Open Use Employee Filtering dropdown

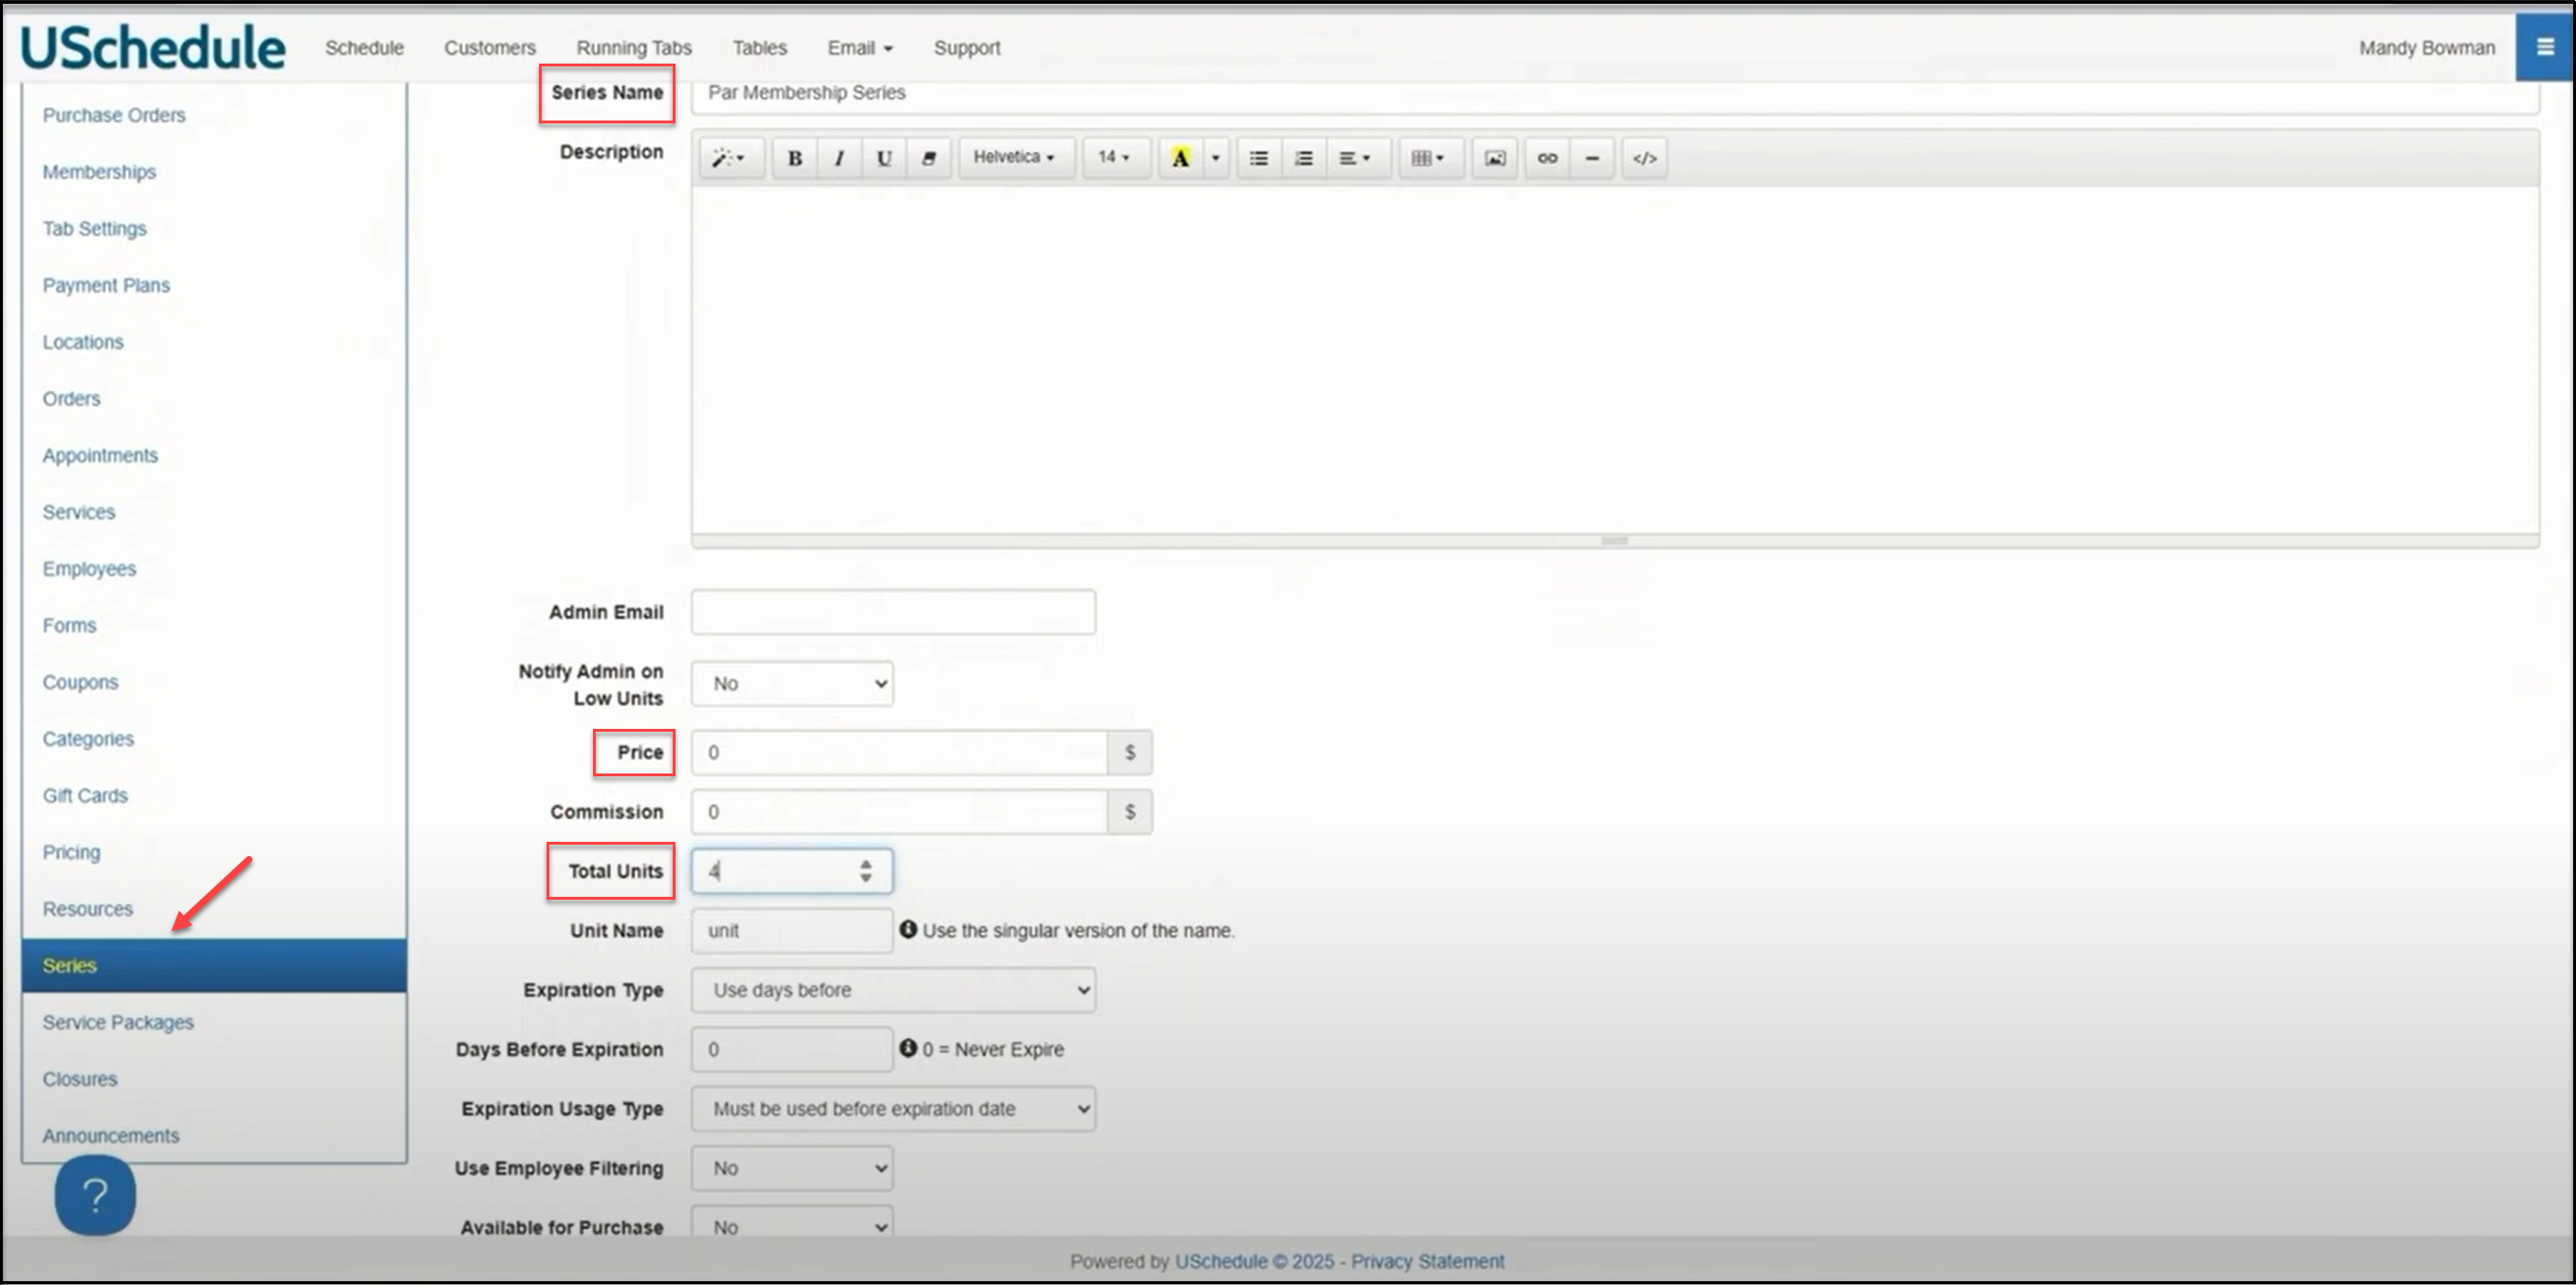(x=792, y=1168)
